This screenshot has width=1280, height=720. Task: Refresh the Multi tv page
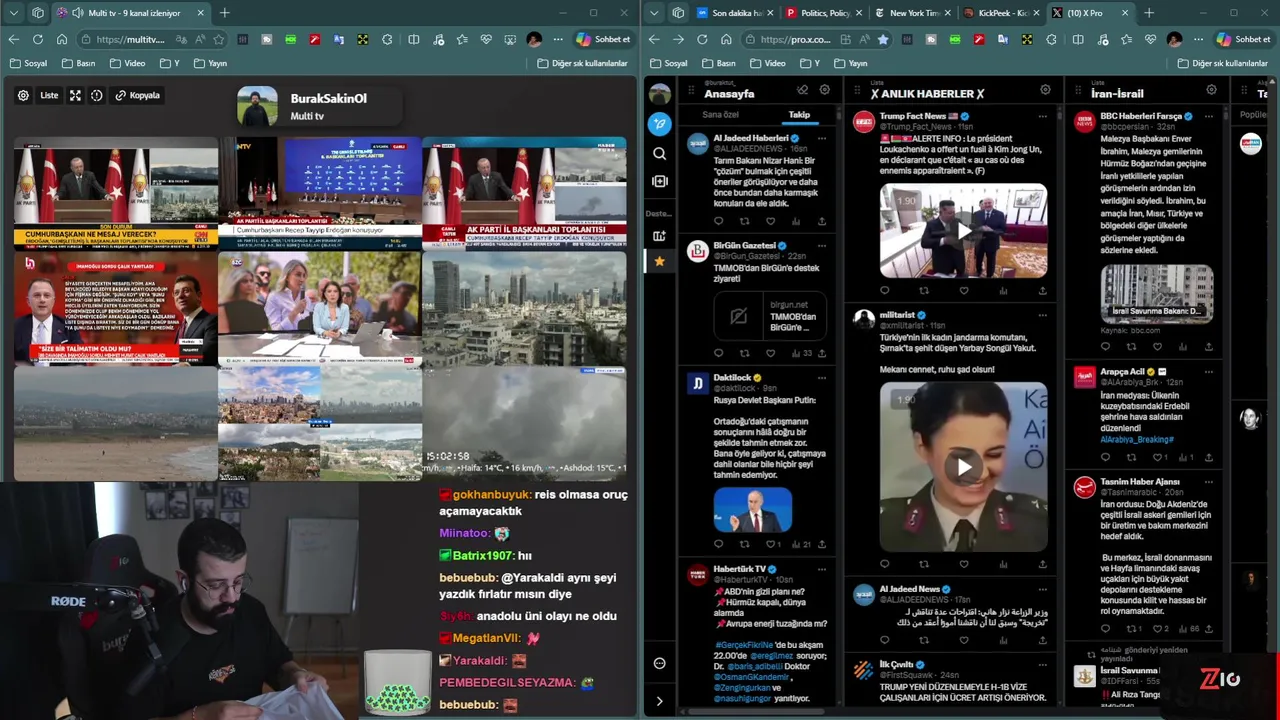click(37, 39)
